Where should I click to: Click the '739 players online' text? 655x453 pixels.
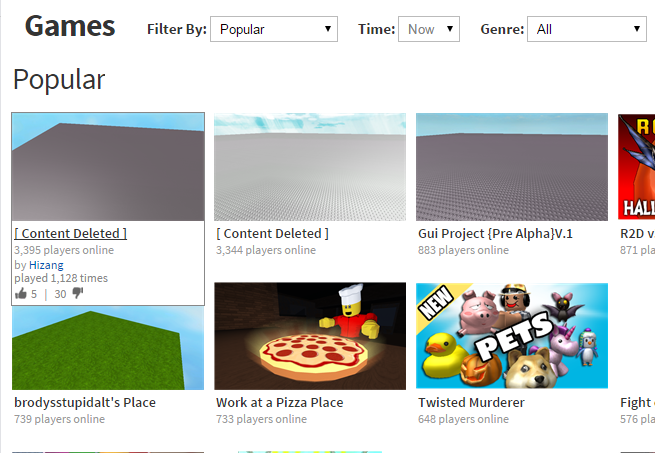[59, 419]
